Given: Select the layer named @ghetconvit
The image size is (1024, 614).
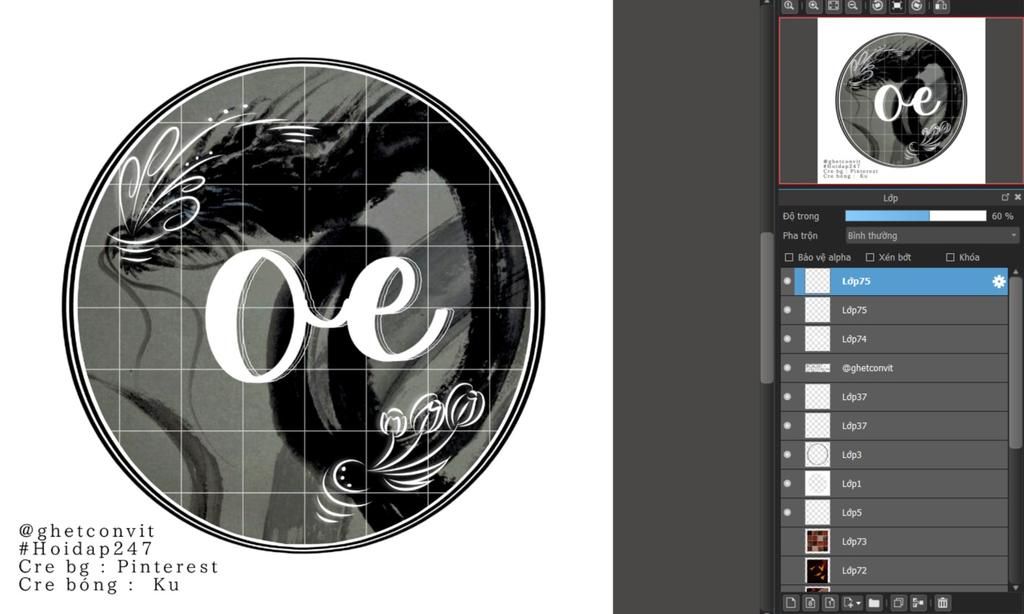Looking at the screenshot, I should [x=867, y=368].
